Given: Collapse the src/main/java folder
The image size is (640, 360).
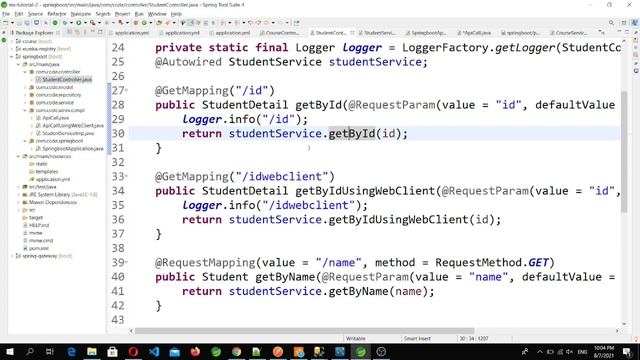Looking at the screenshot, I should point(18,64).
